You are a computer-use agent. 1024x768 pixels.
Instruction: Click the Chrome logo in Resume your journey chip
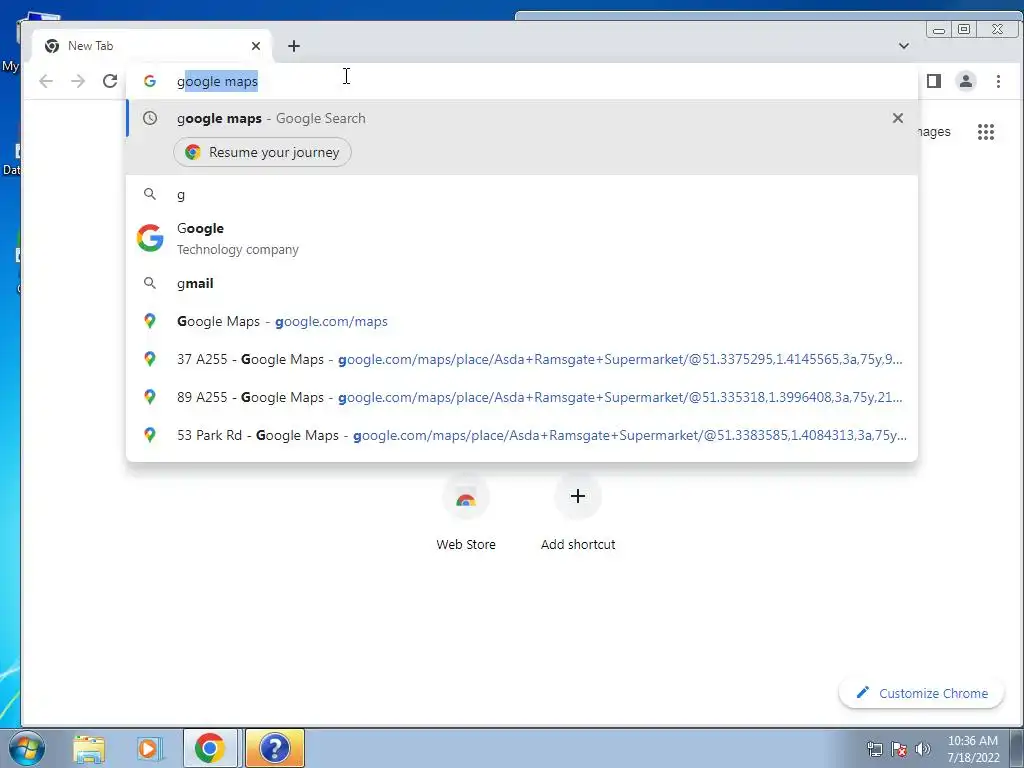(193, 152)
